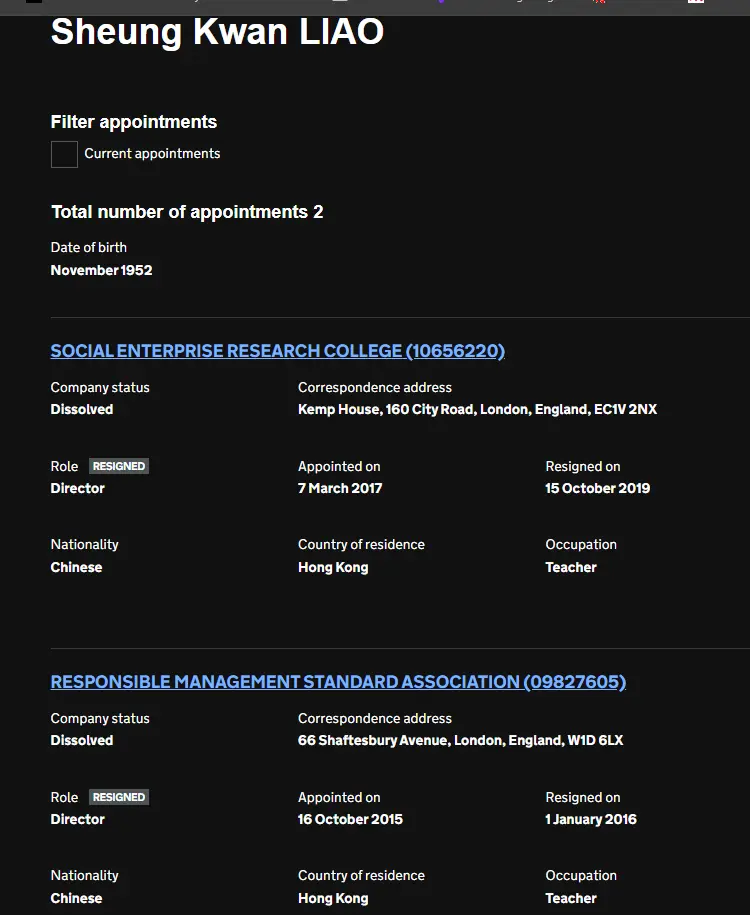Click the '1 January 2016' resigned date

tap(591, 819)
